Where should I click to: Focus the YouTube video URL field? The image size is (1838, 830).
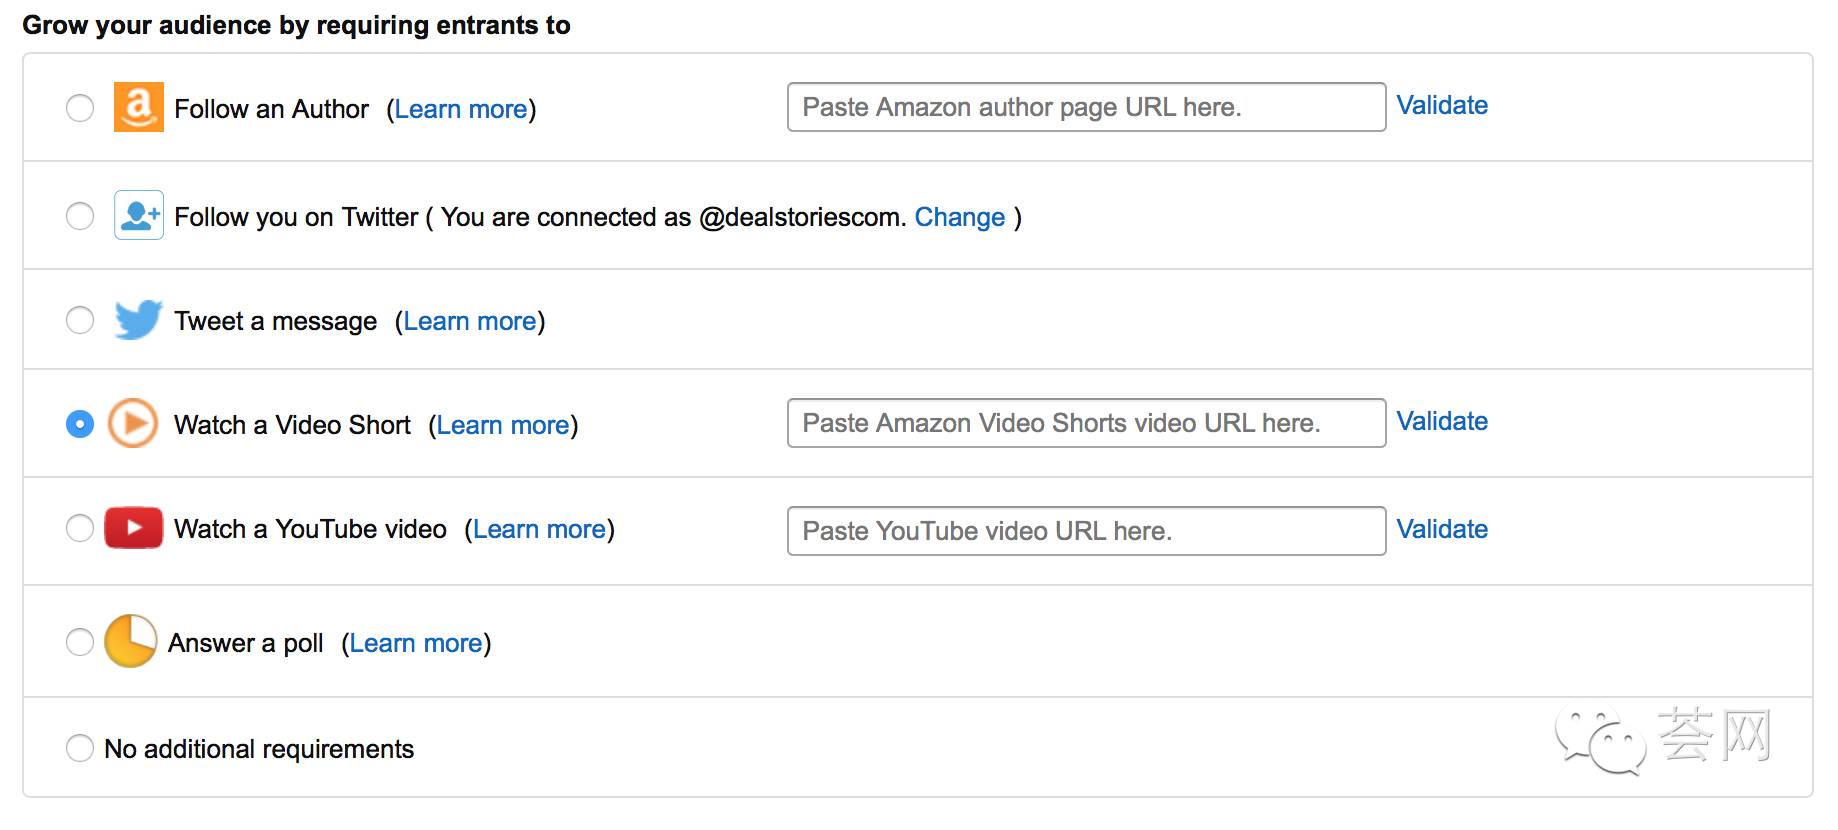pos(1087,531)
